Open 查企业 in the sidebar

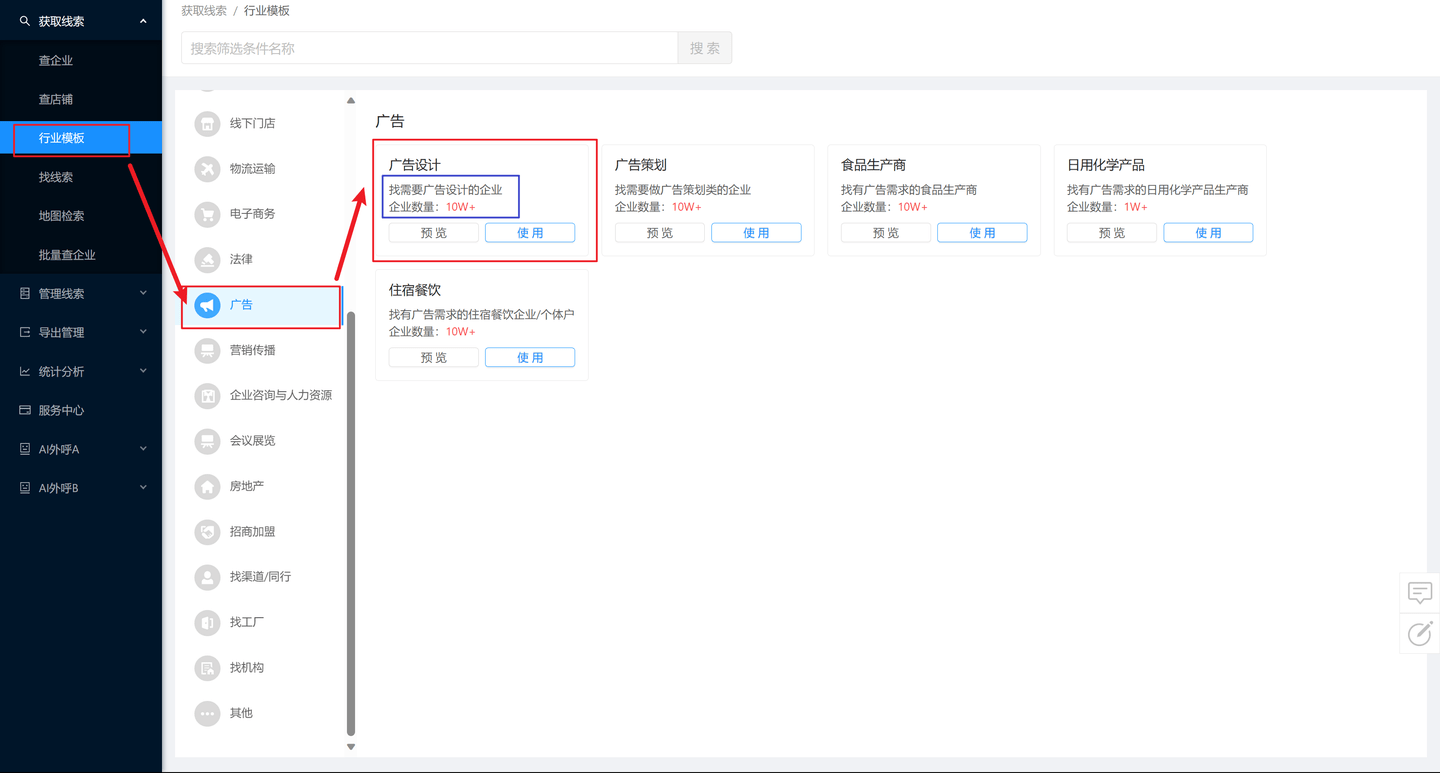click(56, 61)
